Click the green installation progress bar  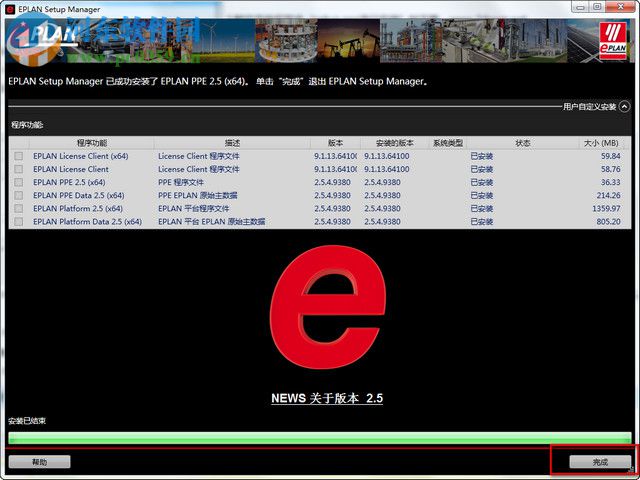[320, 438]
